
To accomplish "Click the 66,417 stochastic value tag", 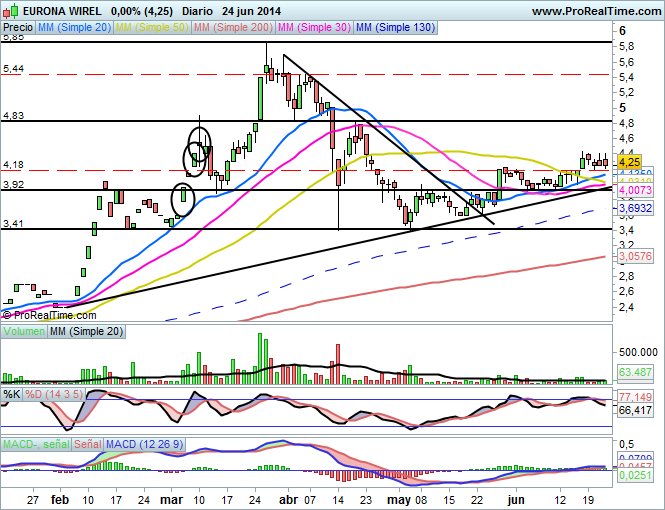I will point(635,410).
